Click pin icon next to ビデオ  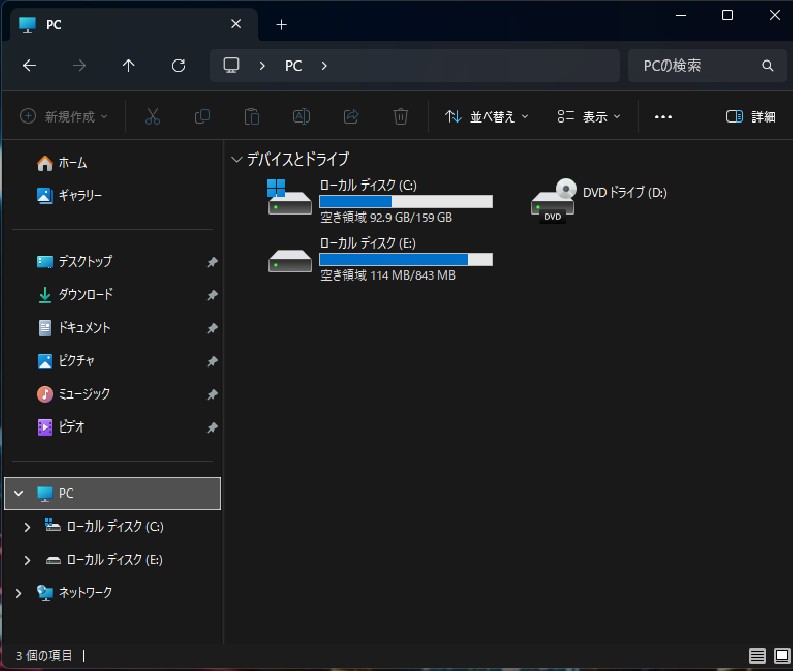click(x=212, y=428)
